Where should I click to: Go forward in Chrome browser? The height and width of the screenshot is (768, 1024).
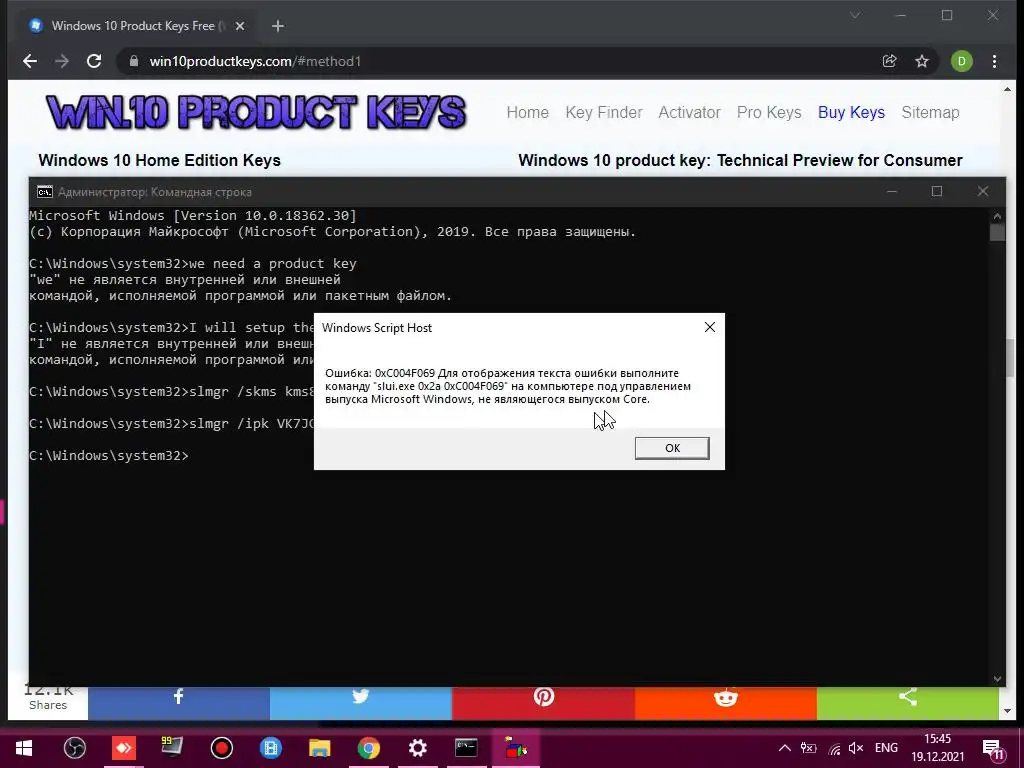pos(62,61)
